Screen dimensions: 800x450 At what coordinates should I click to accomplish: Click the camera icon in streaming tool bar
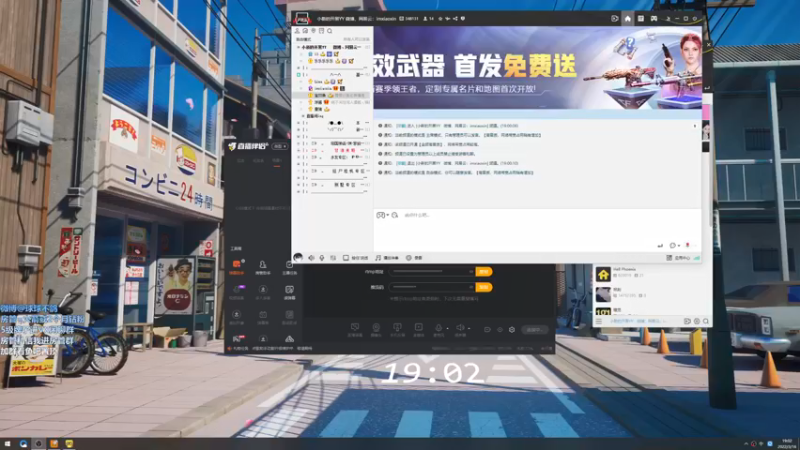click(x=376, y=328)
